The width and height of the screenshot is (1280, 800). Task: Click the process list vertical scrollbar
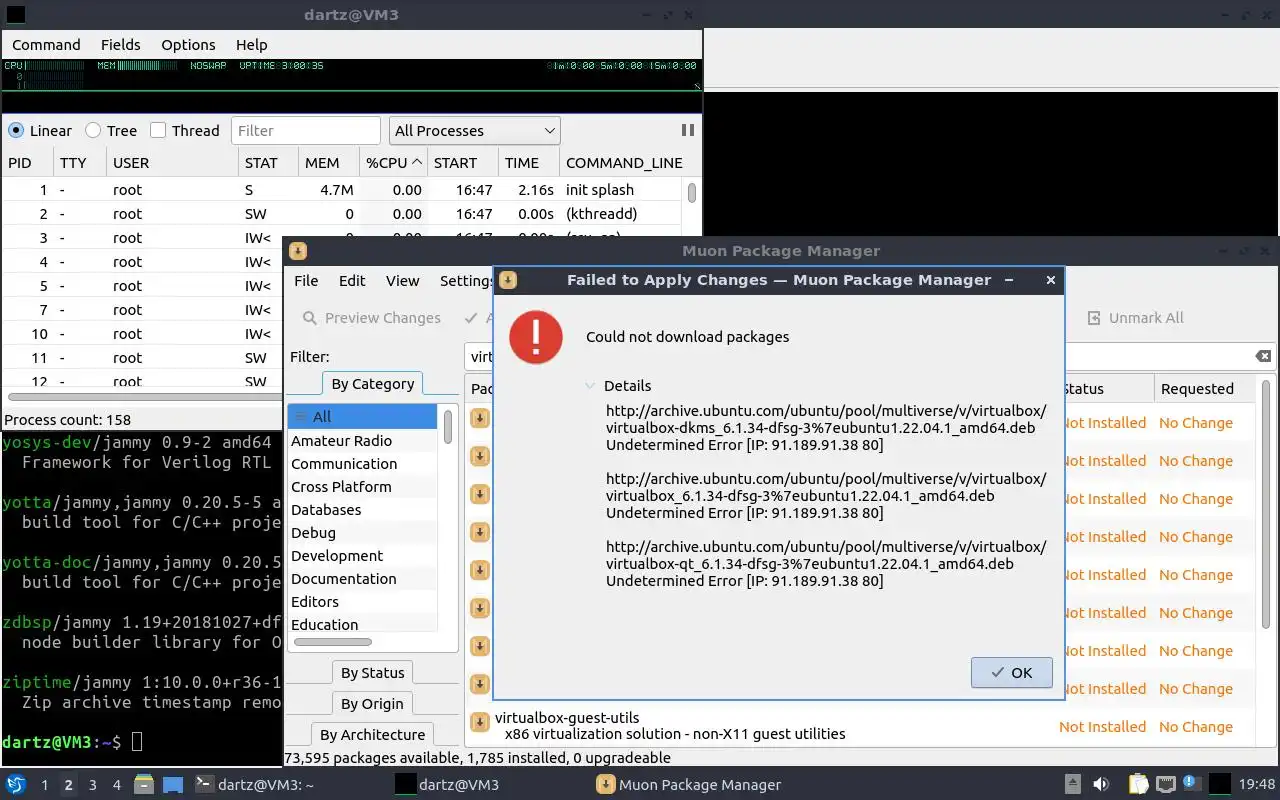692,192
